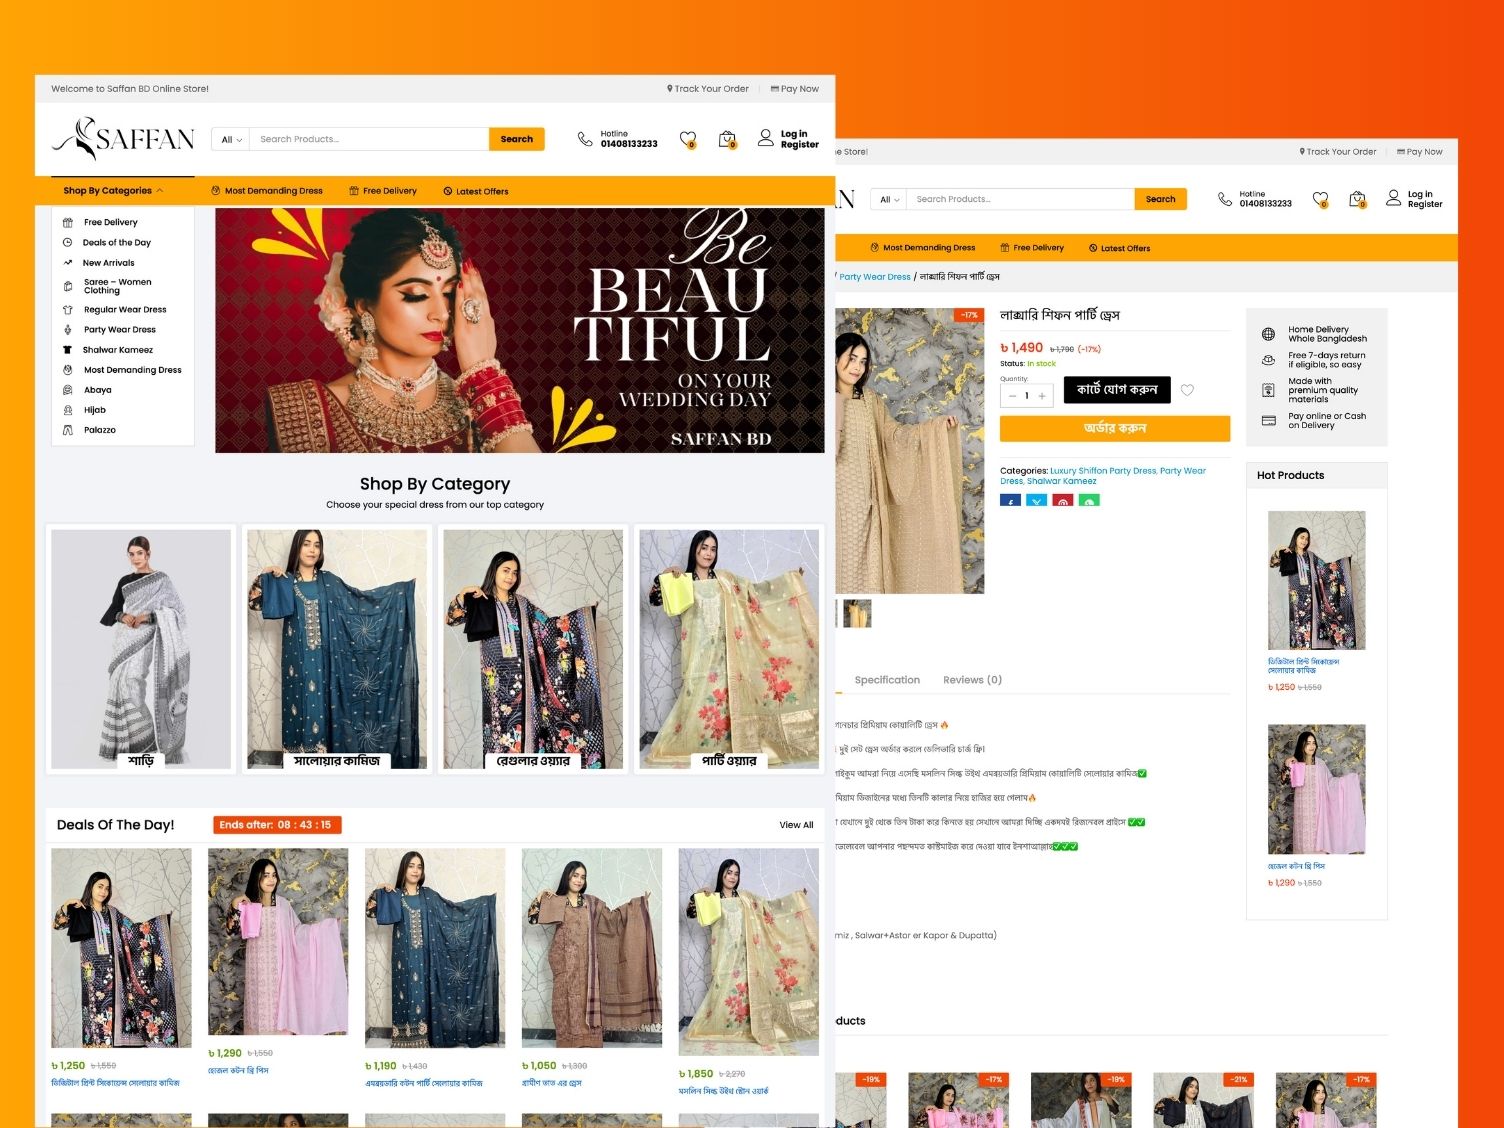Click the Abaya category icon in sidebar
Image resolution: width=1504 pixels, height=1128 pixels.
68,390
